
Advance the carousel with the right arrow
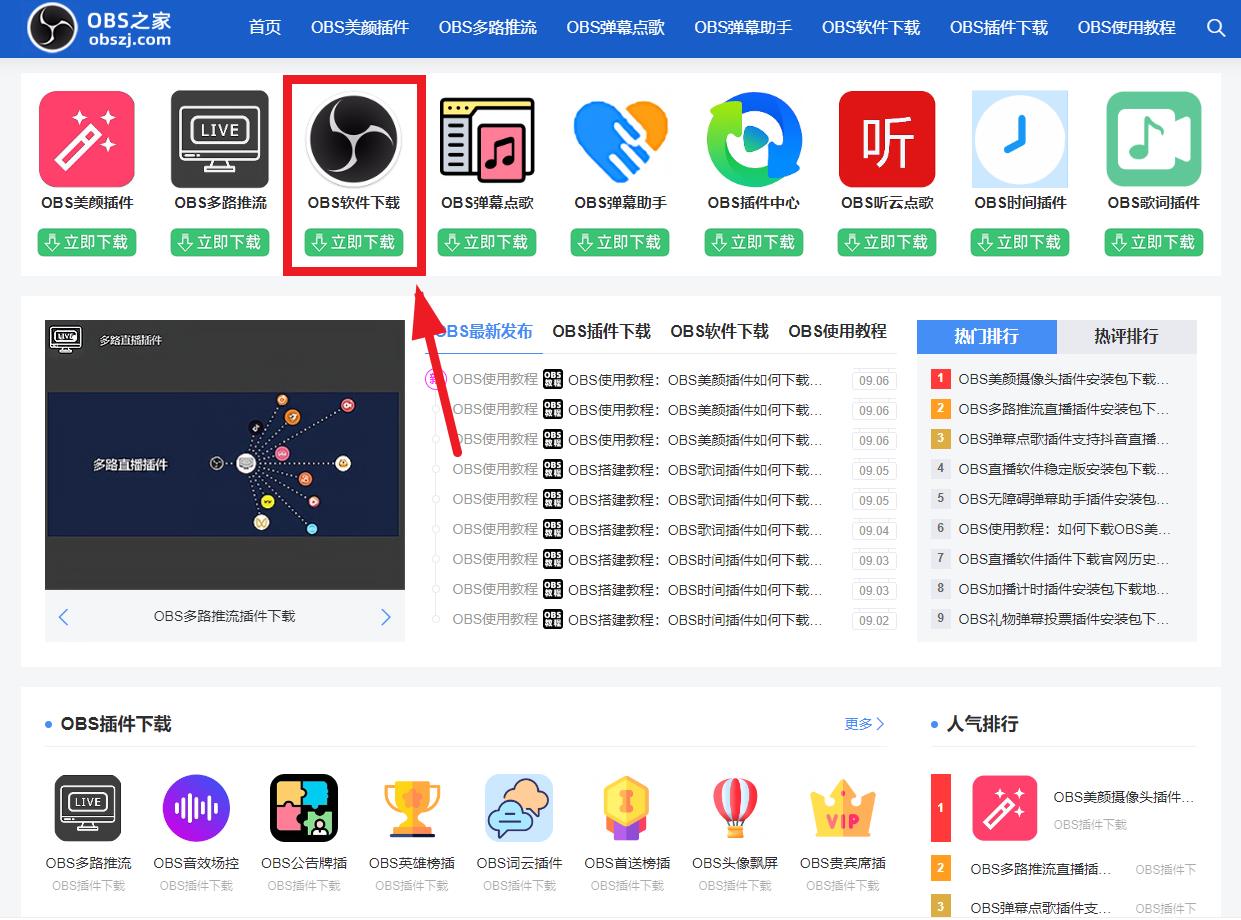pos(386,617)
